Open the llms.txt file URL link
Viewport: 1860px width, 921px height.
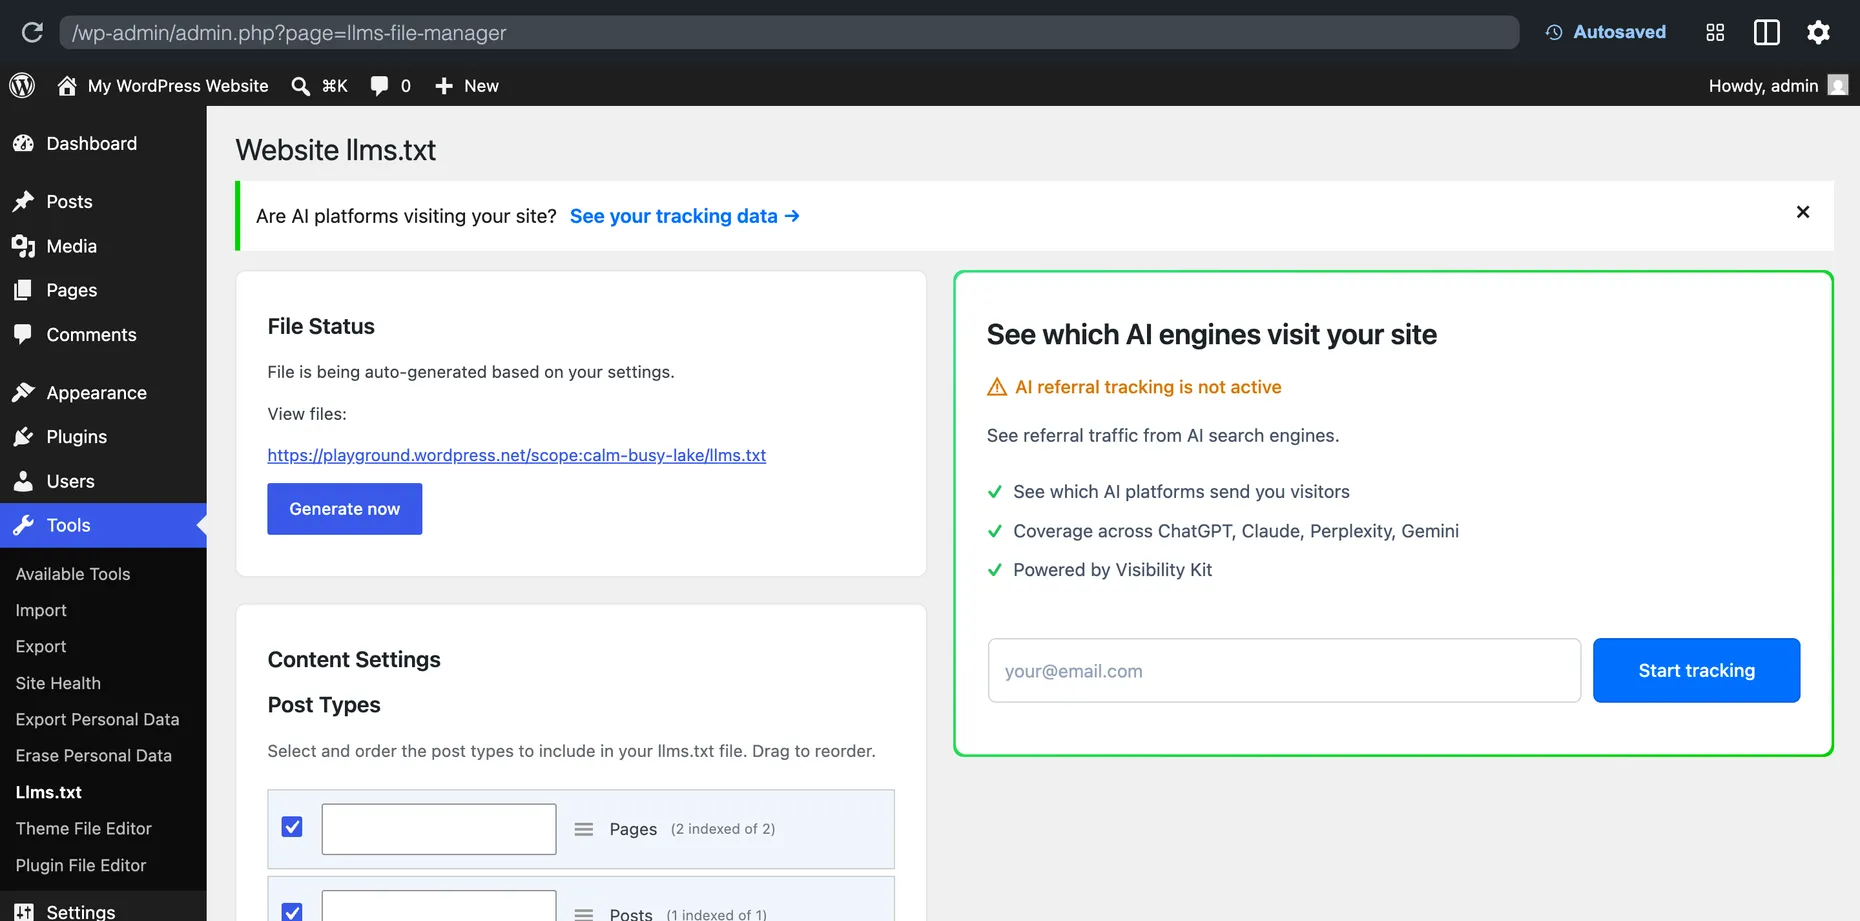517,455
